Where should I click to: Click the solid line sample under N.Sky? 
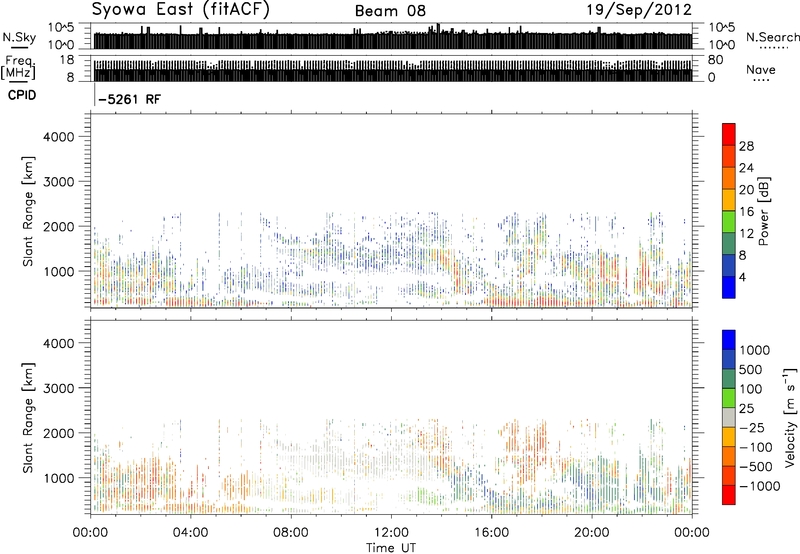tap(19, 48)
